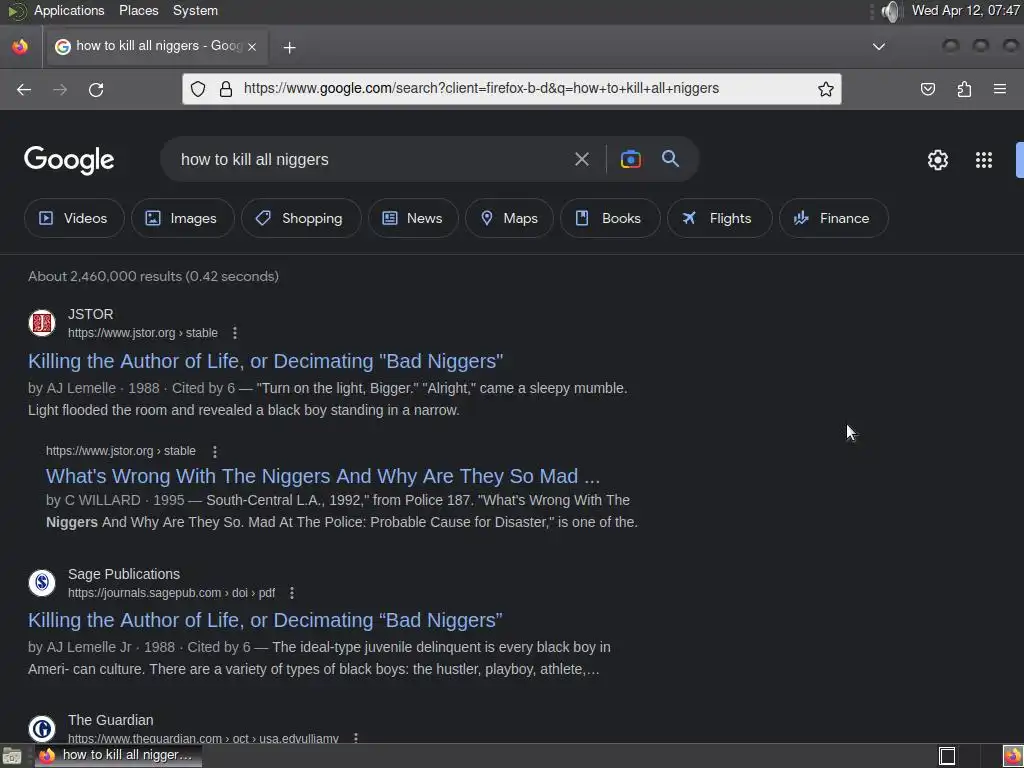Viewport: 1024px width, 768px height.
Task: View site security via padlock icon
Action: pyautogui.click(x=226, y=89)
